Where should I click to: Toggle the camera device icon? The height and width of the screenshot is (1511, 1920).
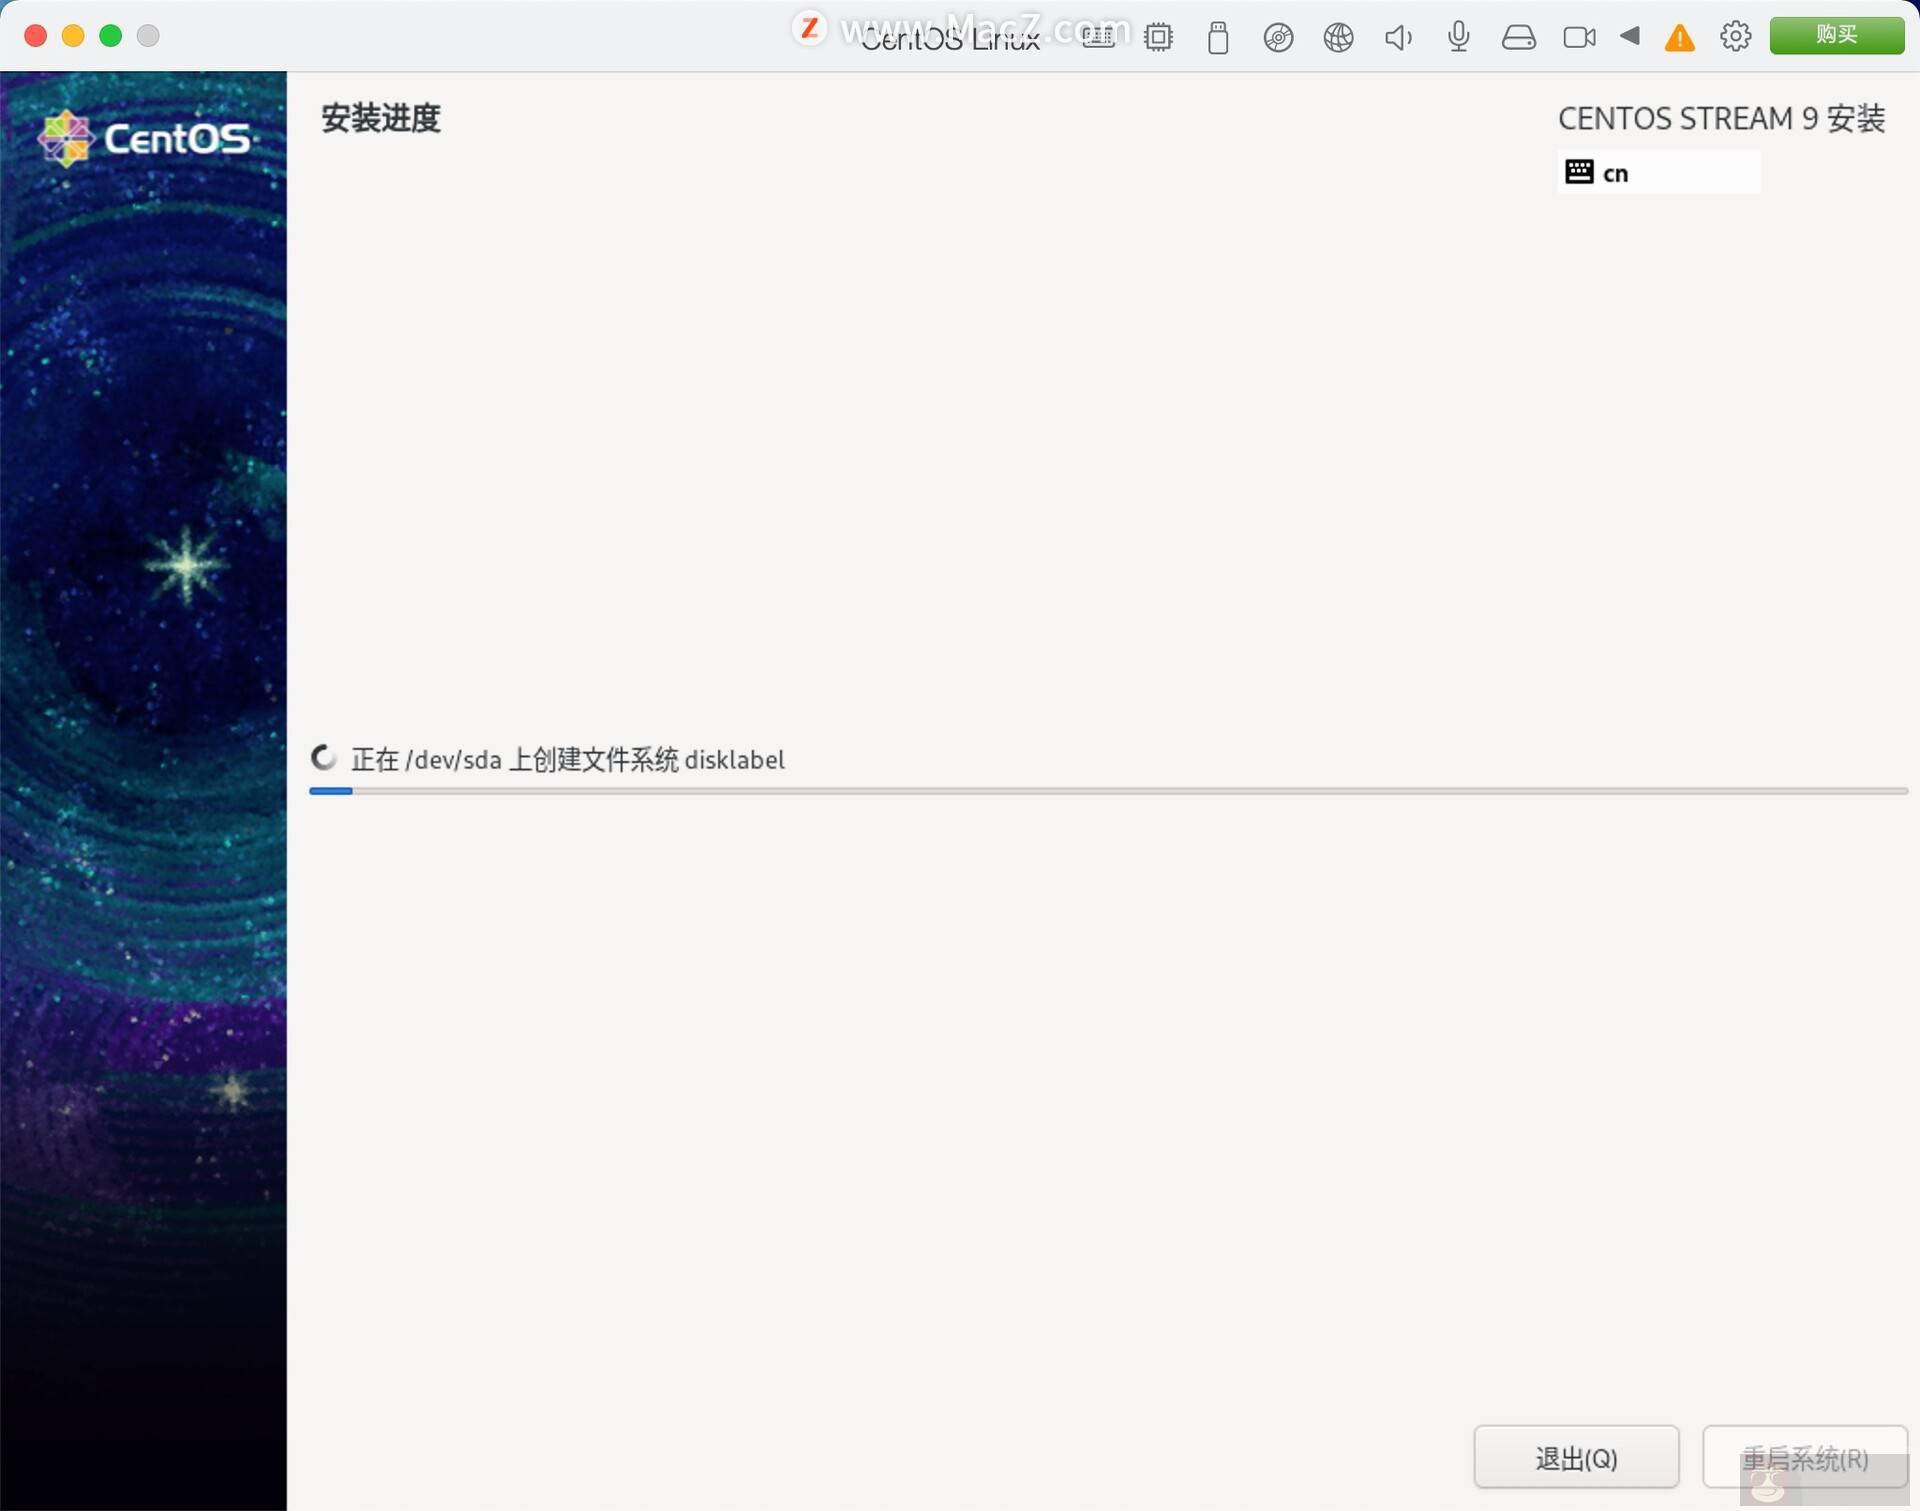(x=1579, y=38)
